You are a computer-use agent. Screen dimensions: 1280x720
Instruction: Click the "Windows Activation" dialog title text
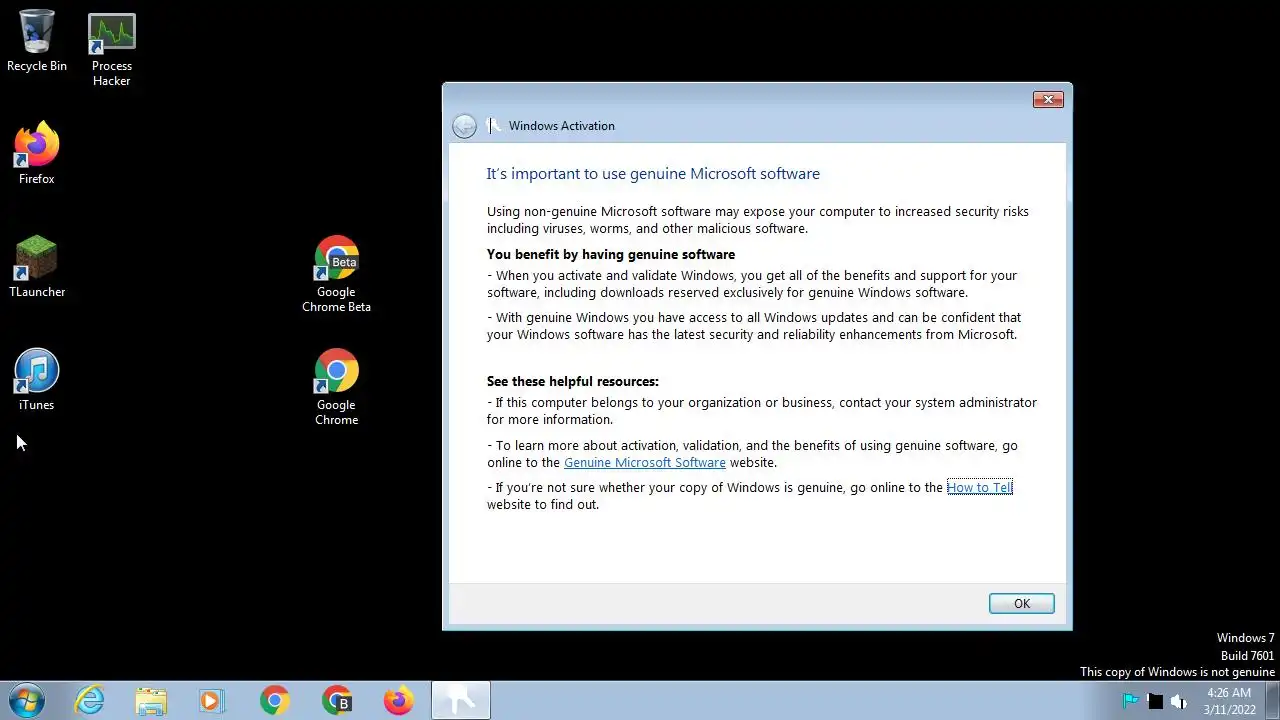(x=562, y=126)
